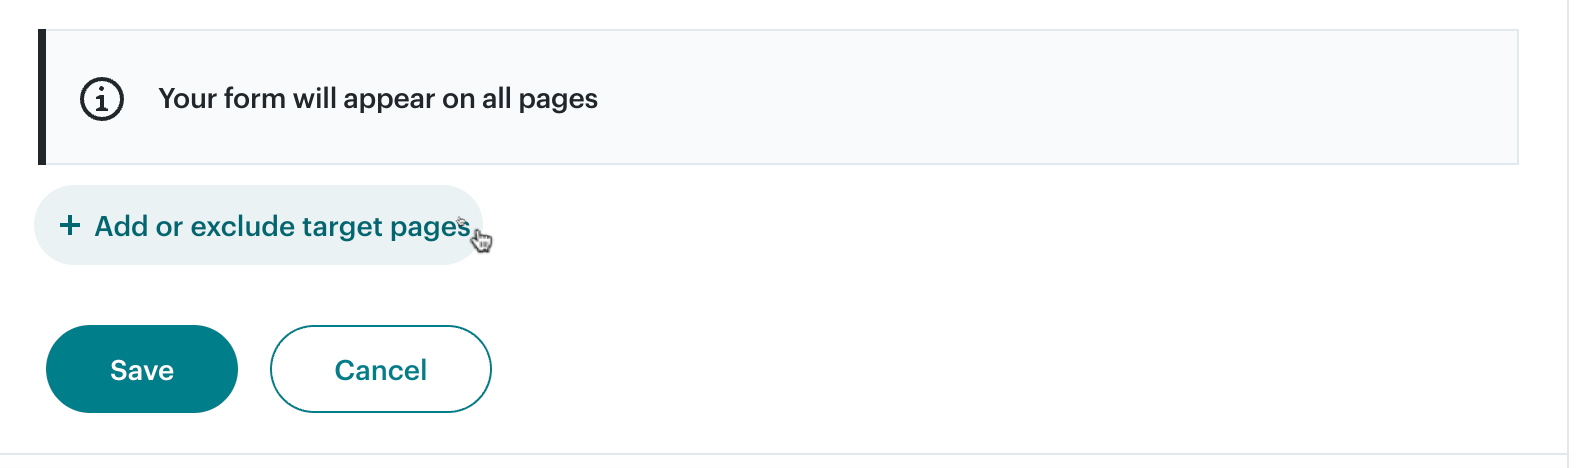Save the form targeting settings
This screenshot has height=468, width=1576.
click(142, 369)
